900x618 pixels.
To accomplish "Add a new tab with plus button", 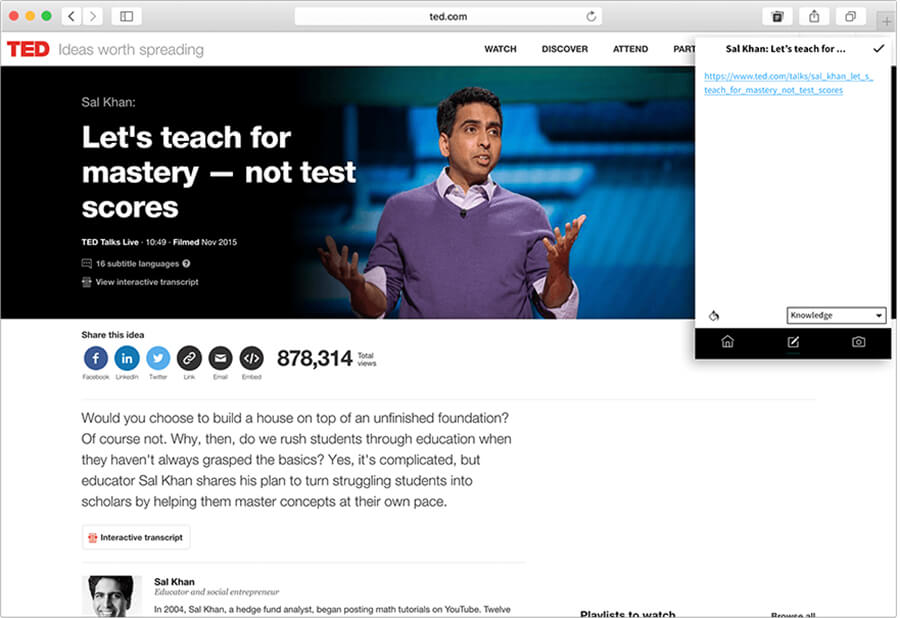I will click(x=887, y=22).
